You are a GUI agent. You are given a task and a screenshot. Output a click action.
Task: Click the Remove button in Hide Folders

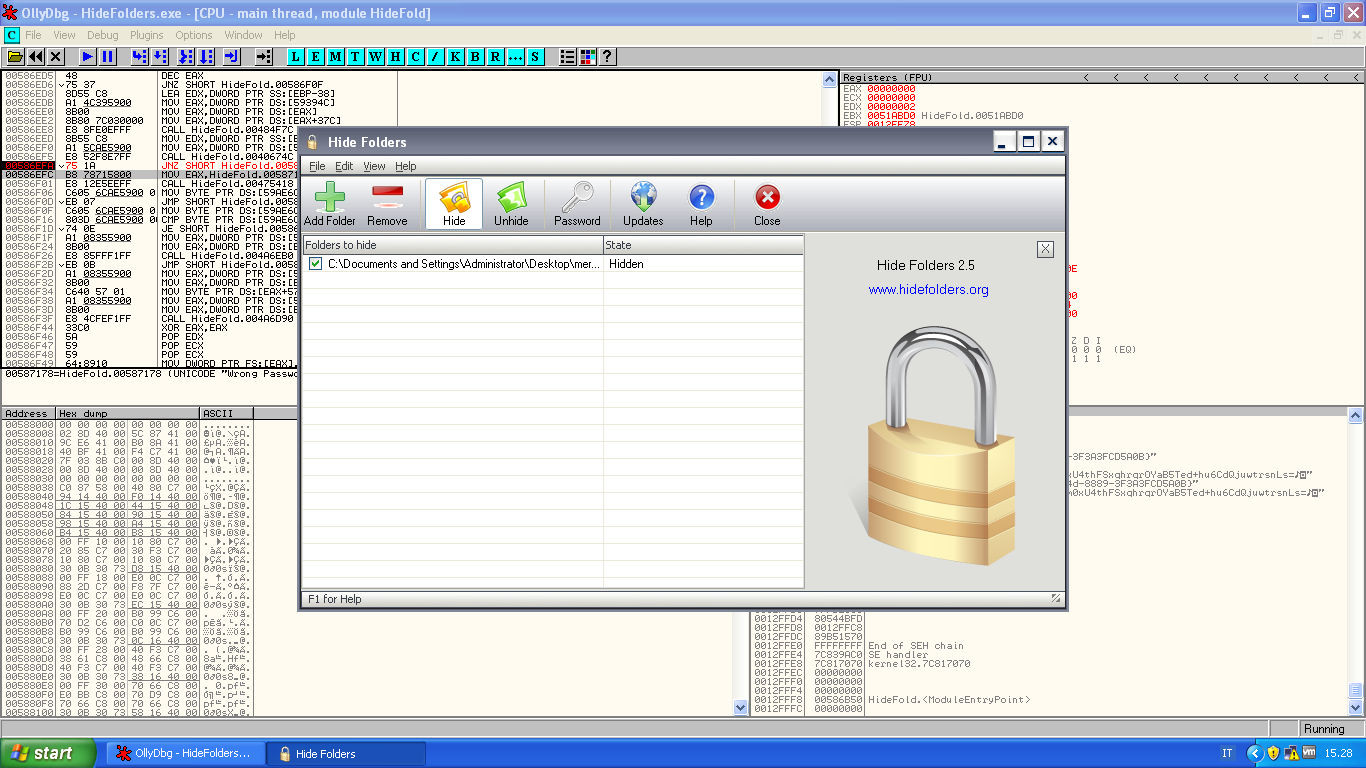pos(387,204)
